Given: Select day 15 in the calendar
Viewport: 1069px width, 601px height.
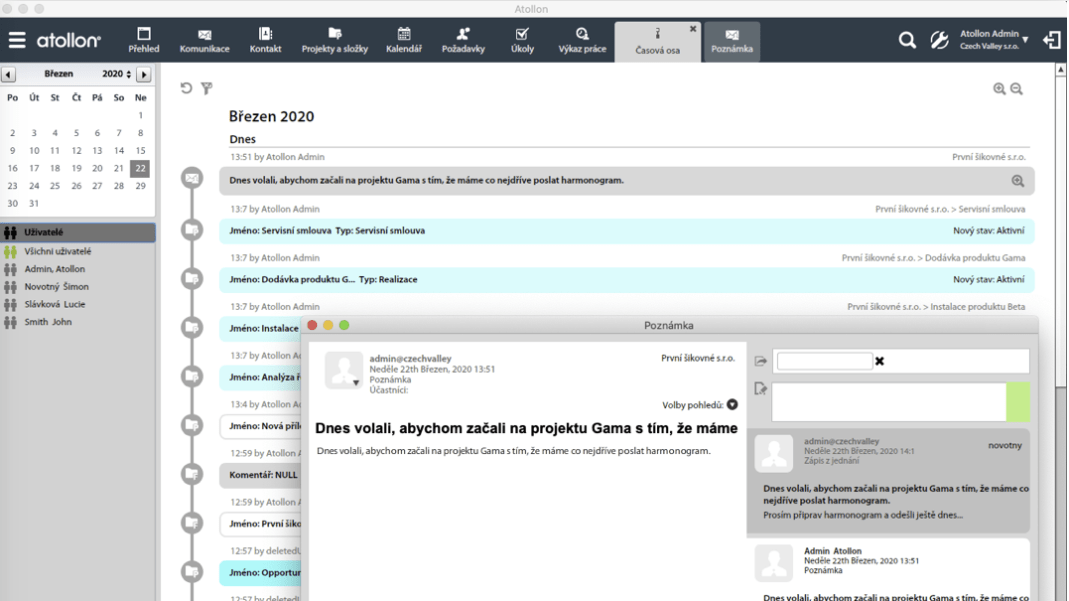Looking at the screenshot, I should (x=140, y=151).
